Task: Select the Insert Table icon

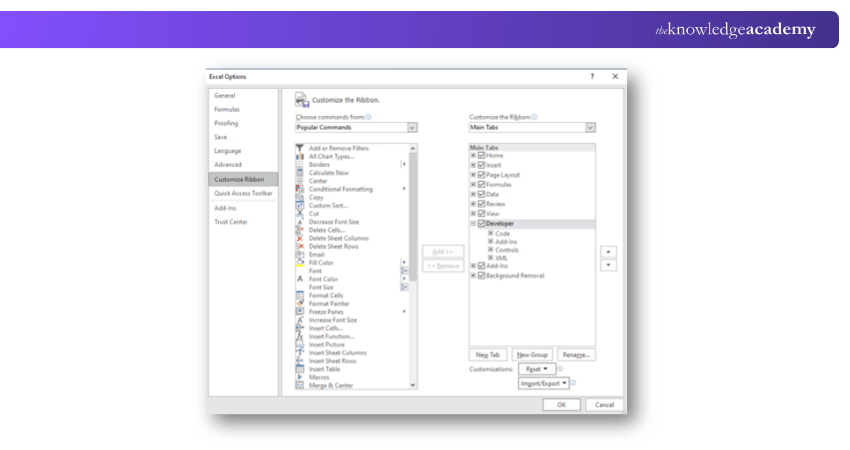Action: pyautogui.click(x=299, y=369)
